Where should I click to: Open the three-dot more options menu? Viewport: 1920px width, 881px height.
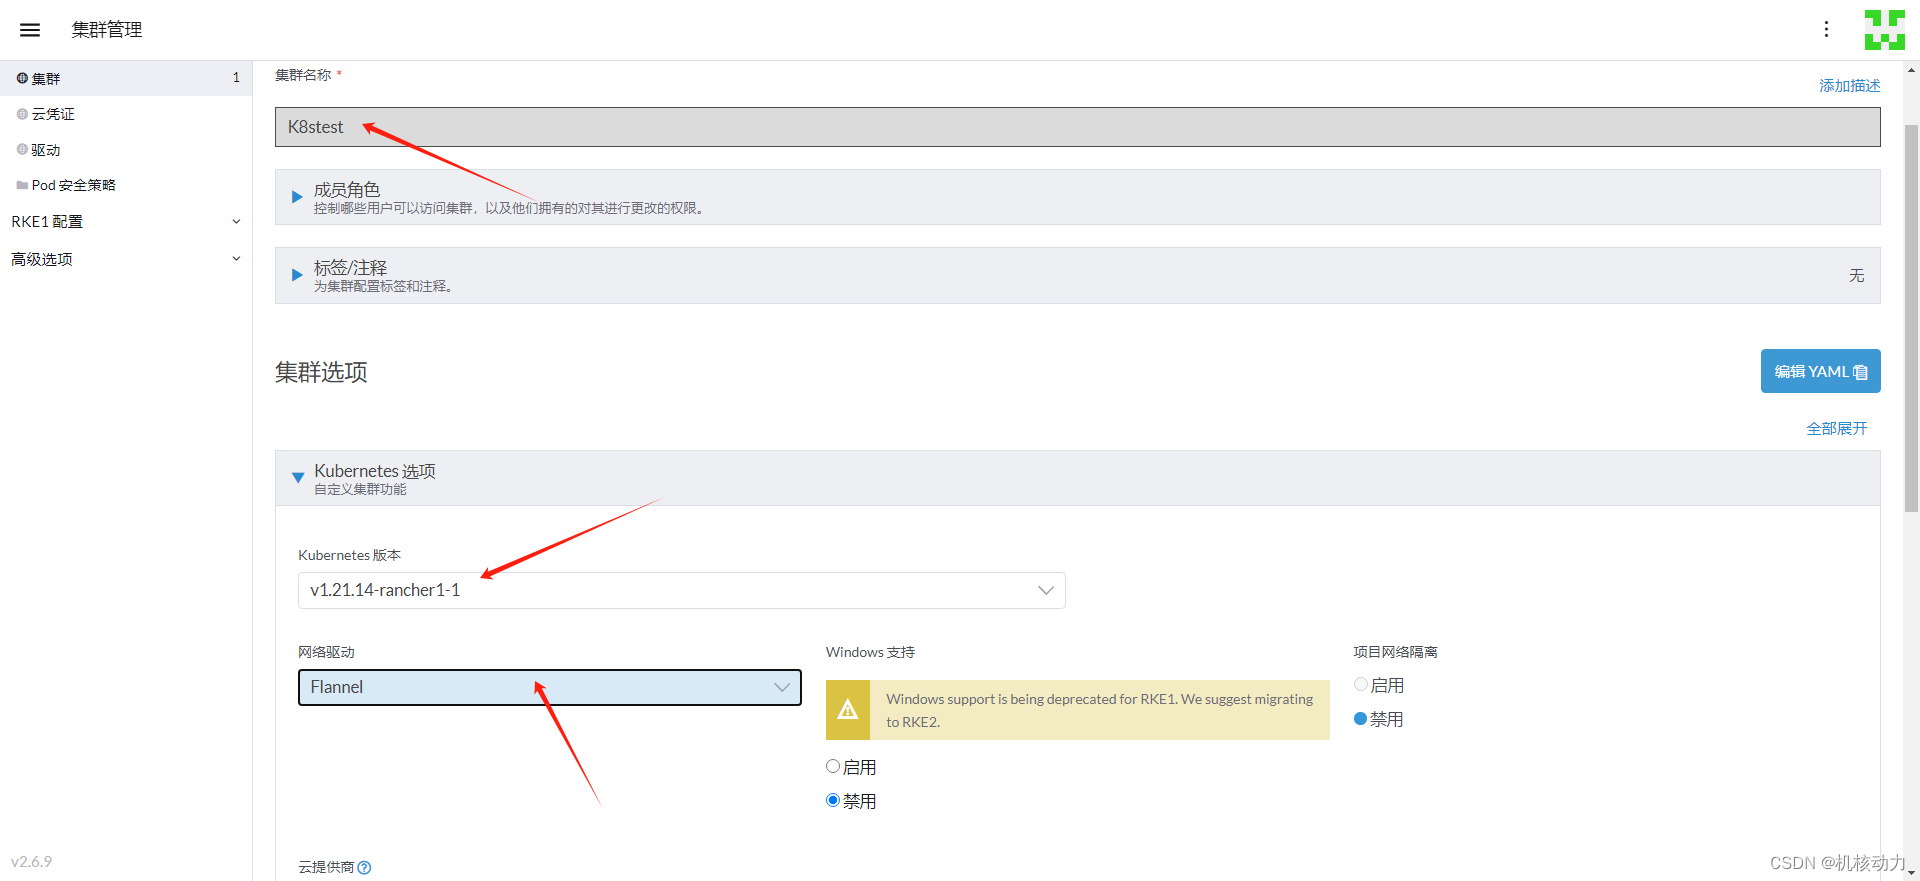[x=1826, y=30]
